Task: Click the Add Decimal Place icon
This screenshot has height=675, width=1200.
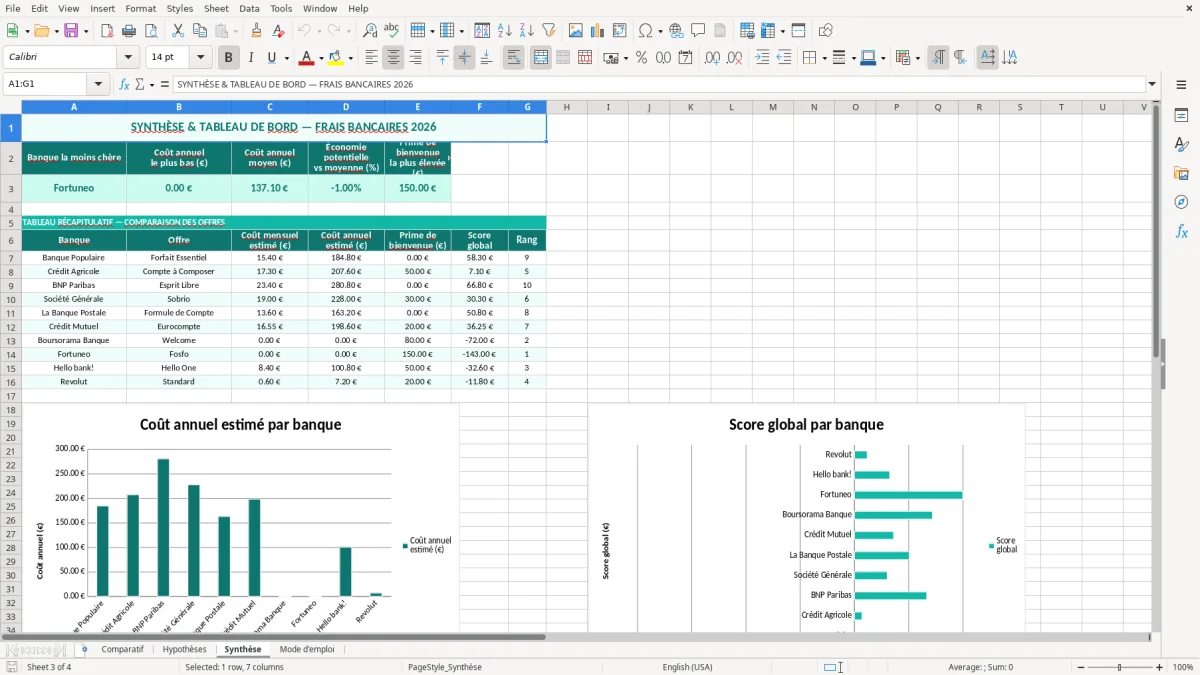Action: (x=712, y=58)
